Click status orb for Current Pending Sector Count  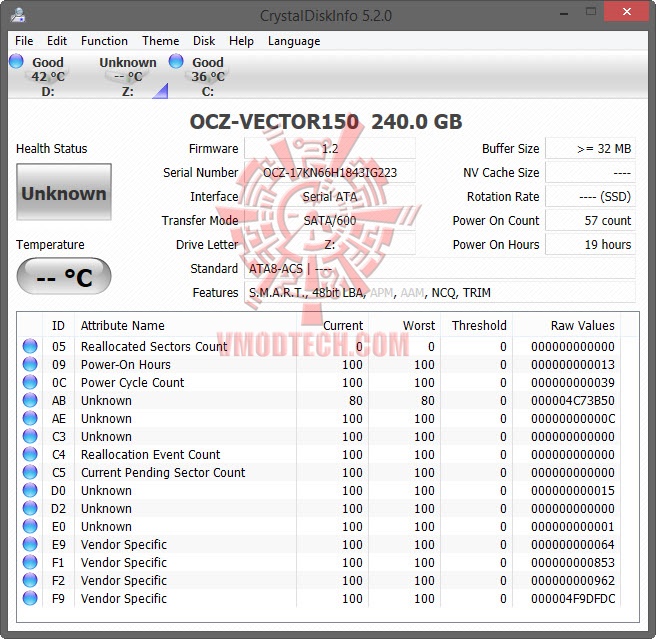pos(30,472)
